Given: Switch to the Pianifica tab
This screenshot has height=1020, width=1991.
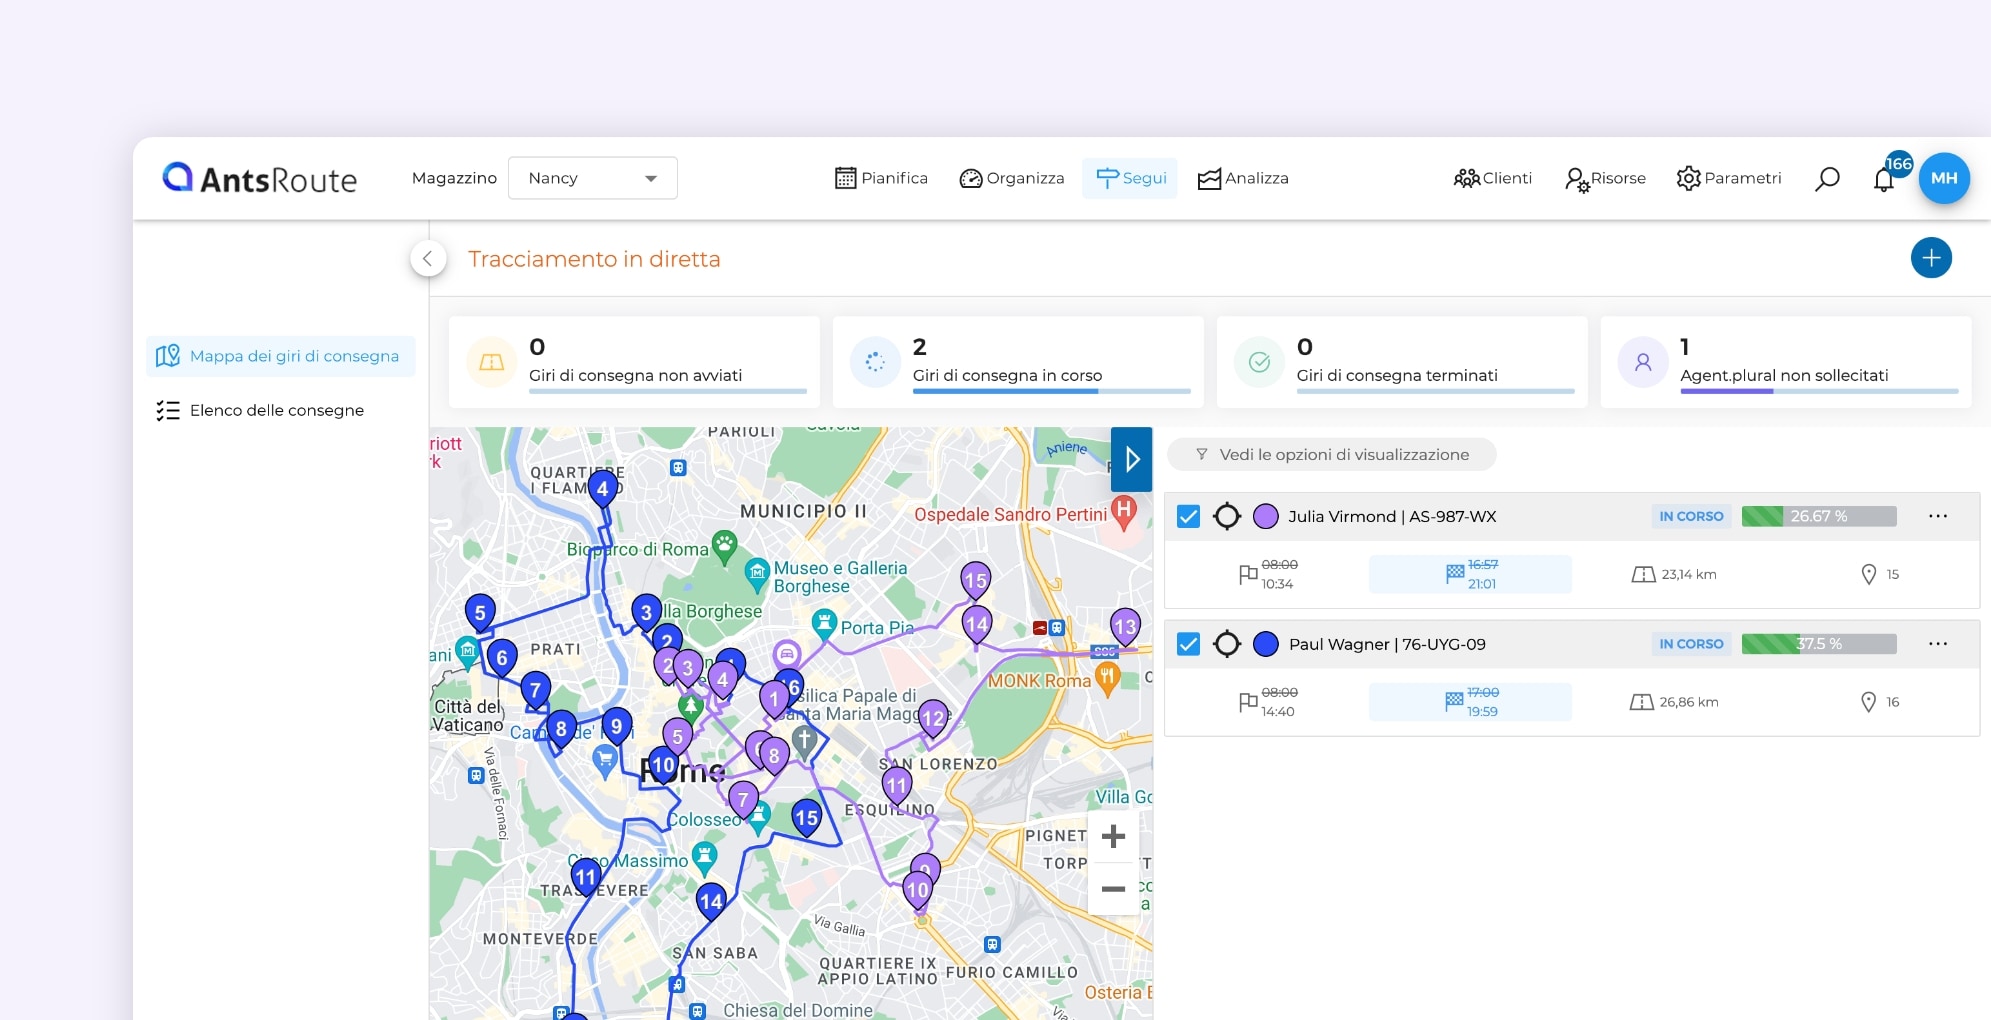Looking at the screenshot, I should (881, 178).
